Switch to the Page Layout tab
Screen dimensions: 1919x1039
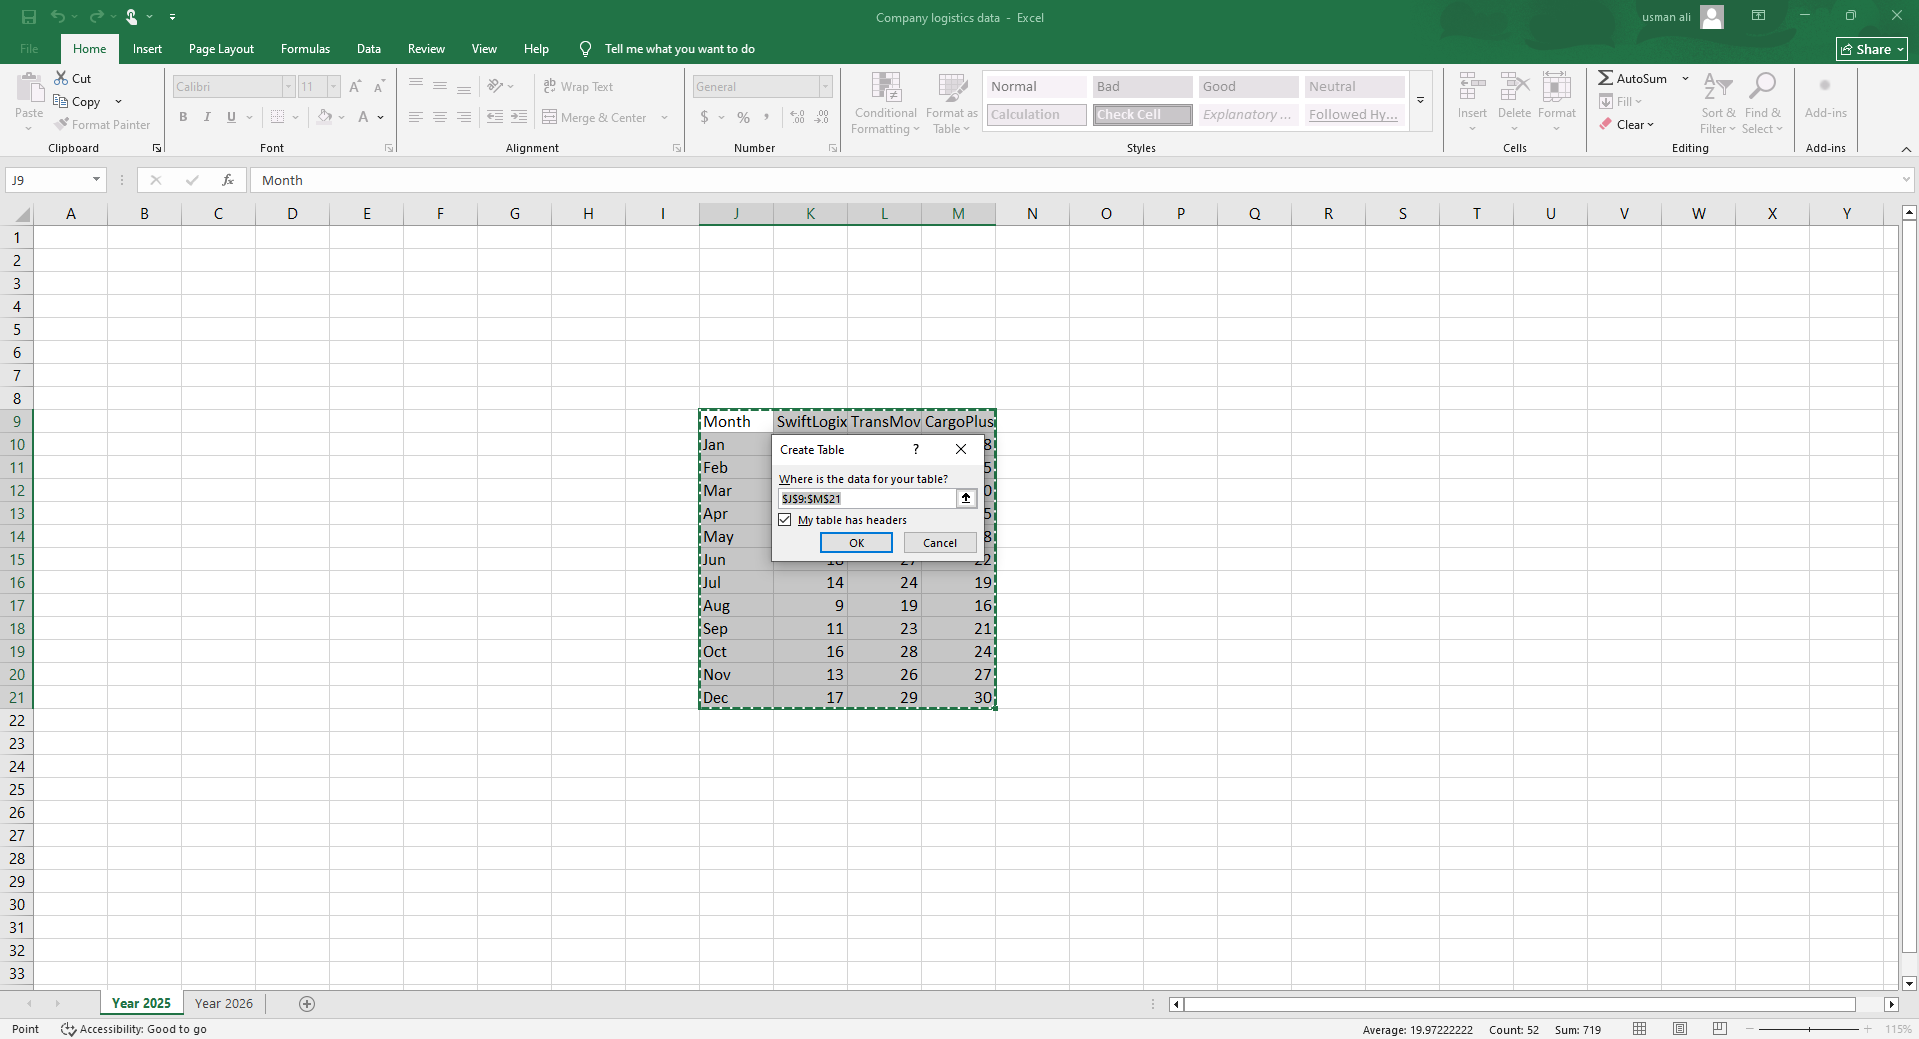[221, 49]
